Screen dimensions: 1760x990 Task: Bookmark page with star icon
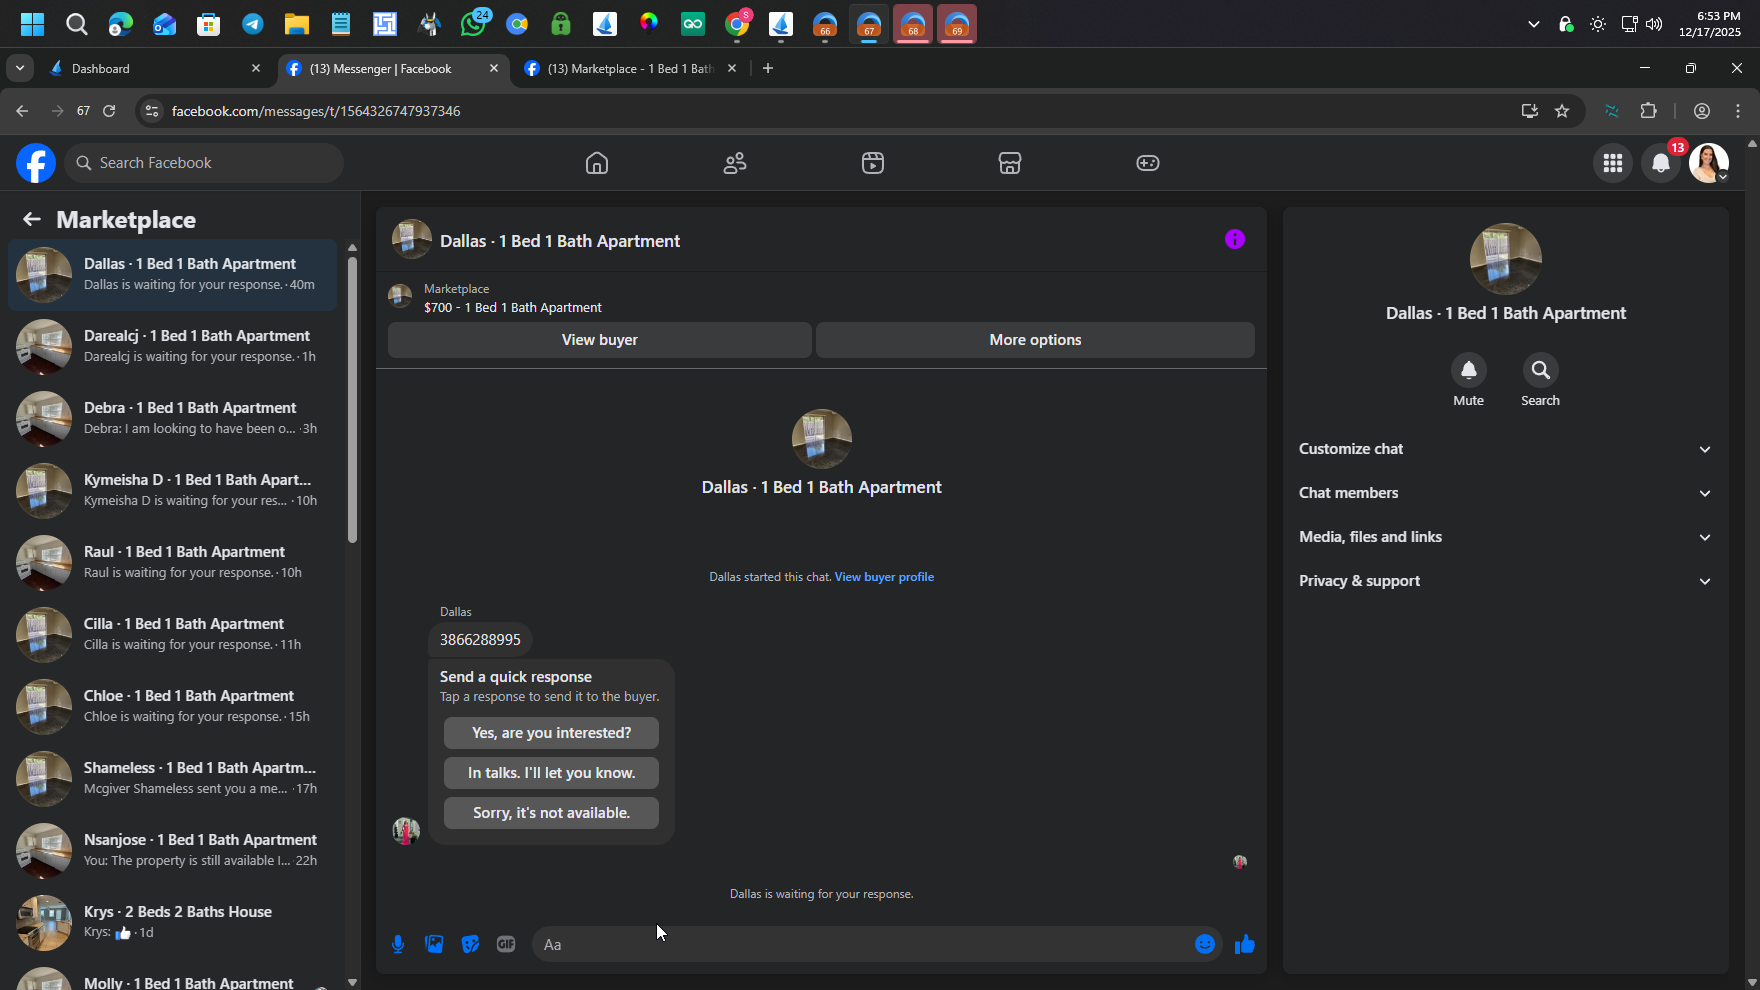coord(1562,111)
